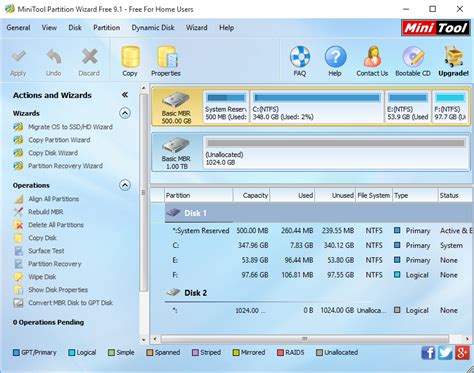Click the Show Disk Properties icon
The image size is (474, 373).
19,290
